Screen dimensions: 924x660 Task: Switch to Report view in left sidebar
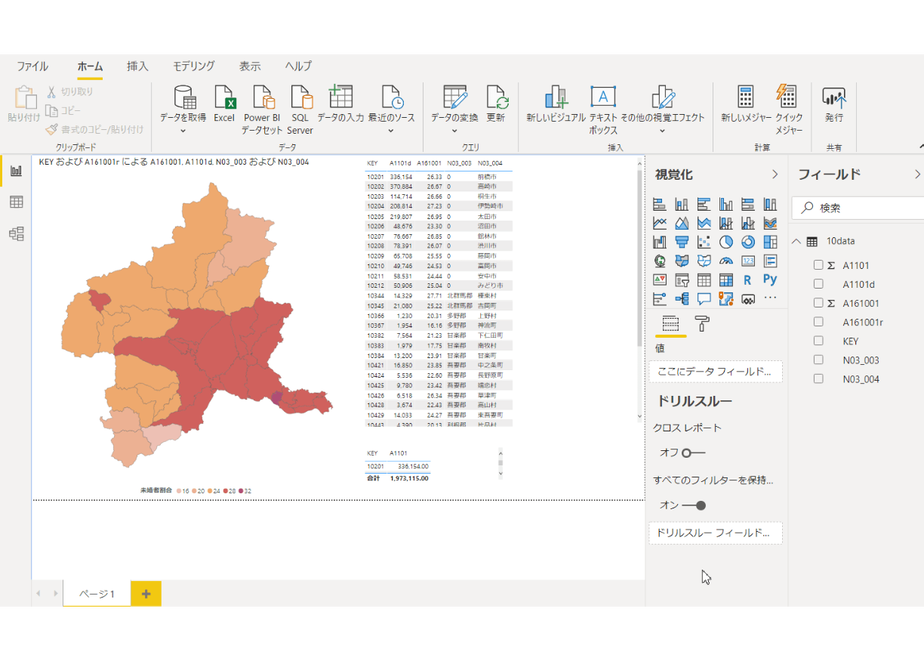coord(16,171)
